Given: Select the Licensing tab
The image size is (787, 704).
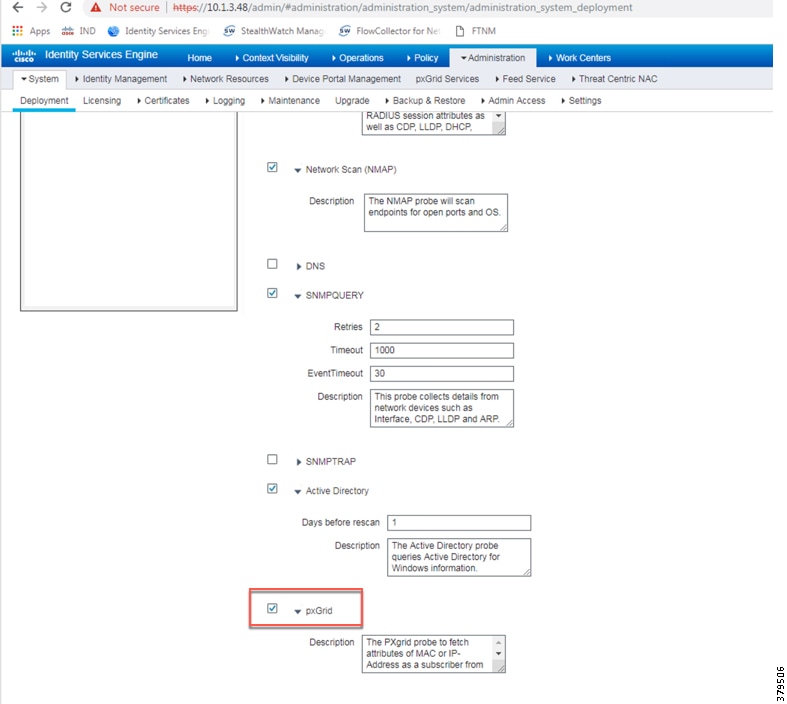Looking at the screenshot, I should (x=102, y=100).
